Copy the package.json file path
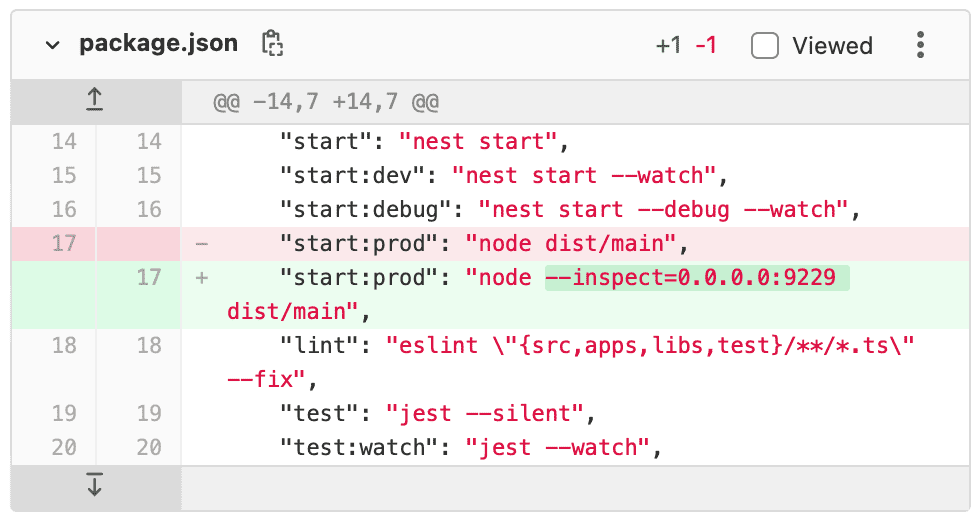Screen dimensions: 978x522 tap(272, 44)
